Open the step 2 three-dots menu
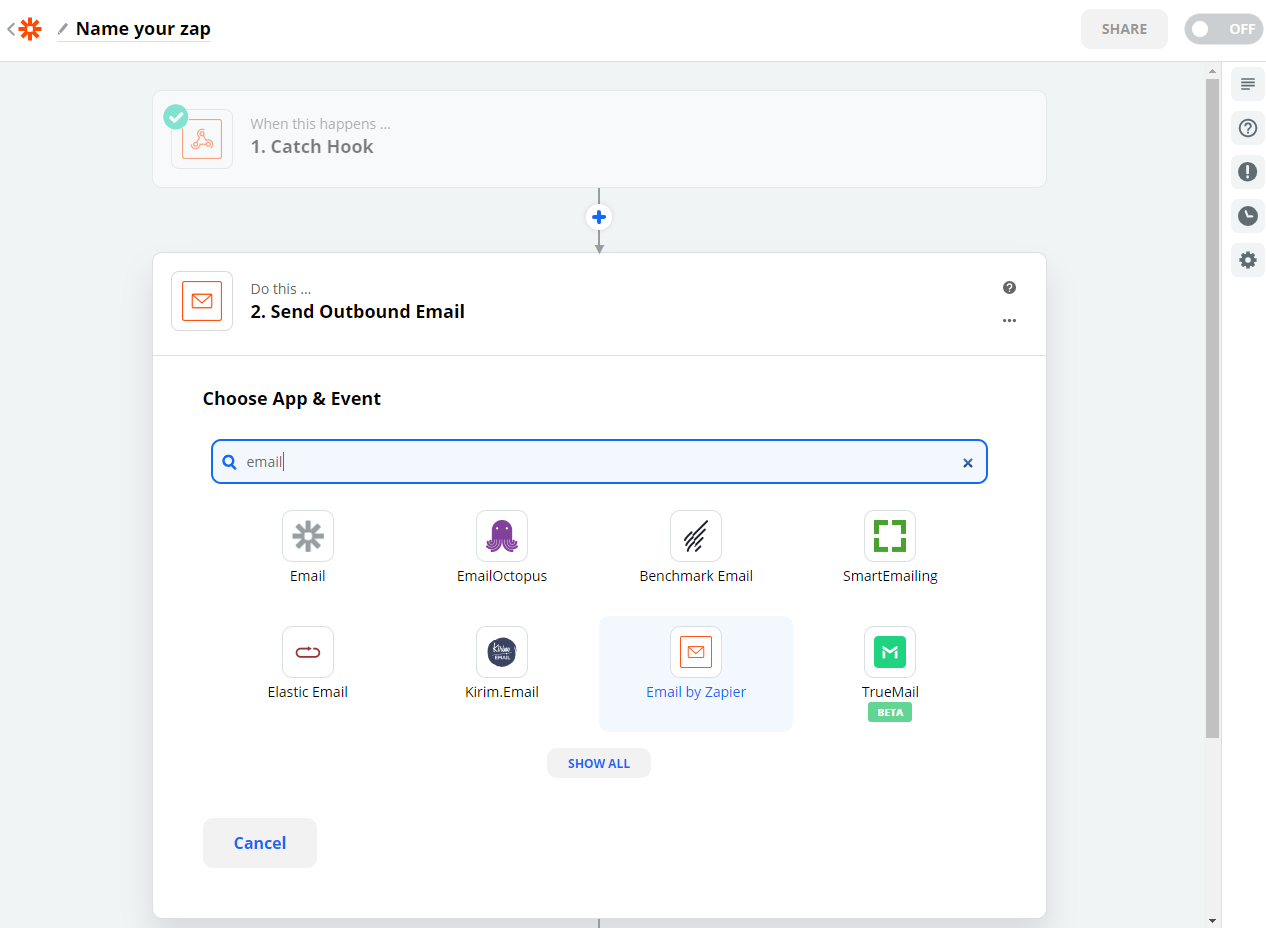 [1009, 321]
